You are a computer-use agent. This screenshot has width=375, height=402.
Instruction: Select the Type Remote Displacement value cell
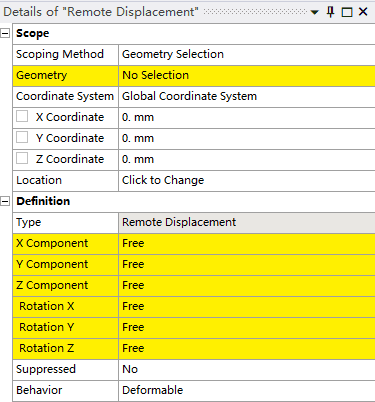point(247,222)
